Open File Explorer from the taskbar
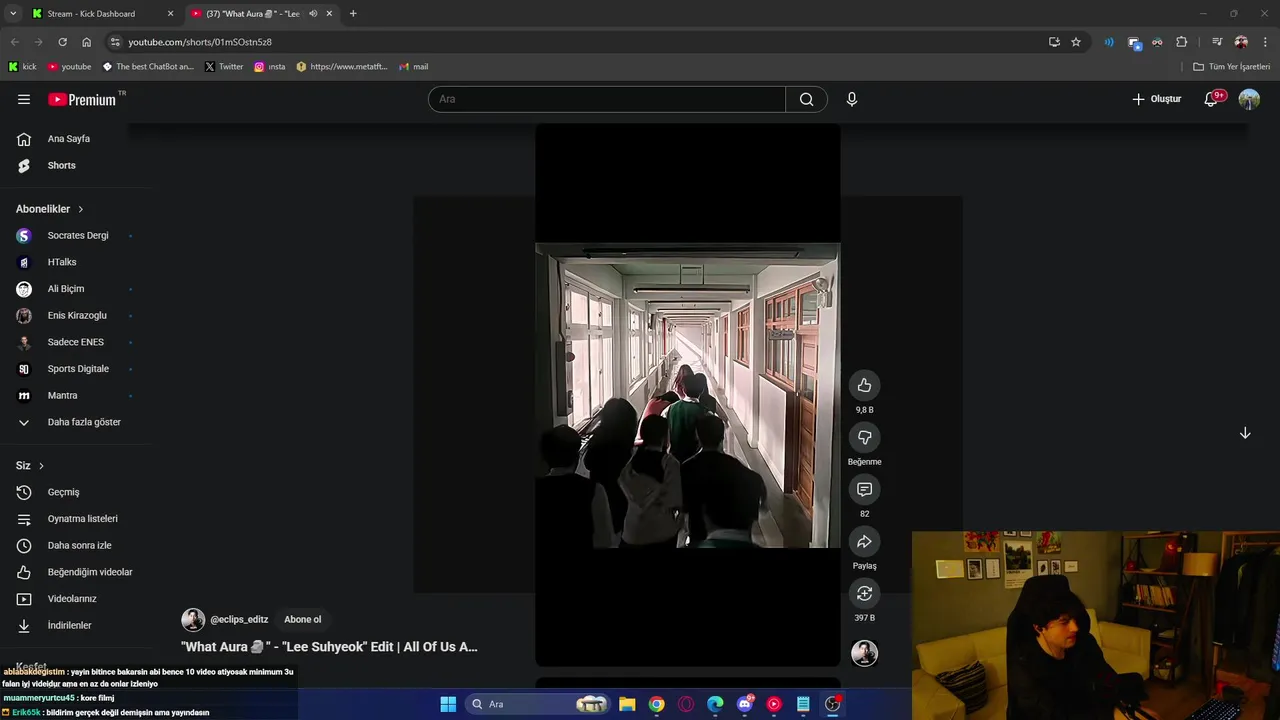Screen dimensions: 1280x720 click(x=627, y=704)
